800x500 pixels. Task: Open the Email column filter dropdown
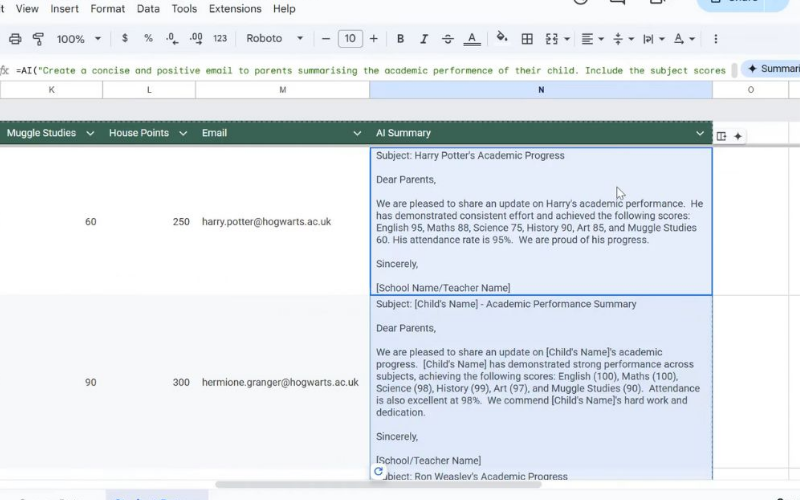click(357, 133)
